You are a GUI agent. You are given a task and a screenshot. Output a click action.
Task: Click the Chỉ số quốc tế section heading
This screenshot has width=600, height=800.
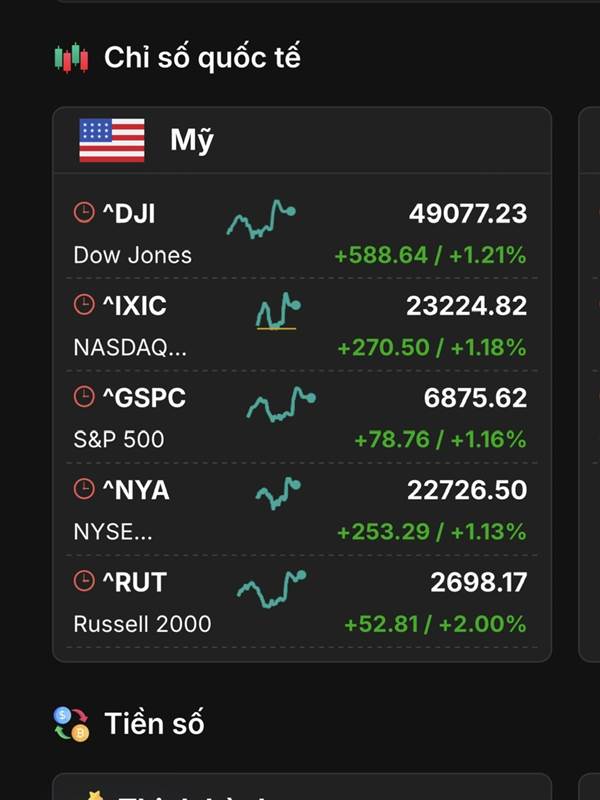tap(202, 58)
